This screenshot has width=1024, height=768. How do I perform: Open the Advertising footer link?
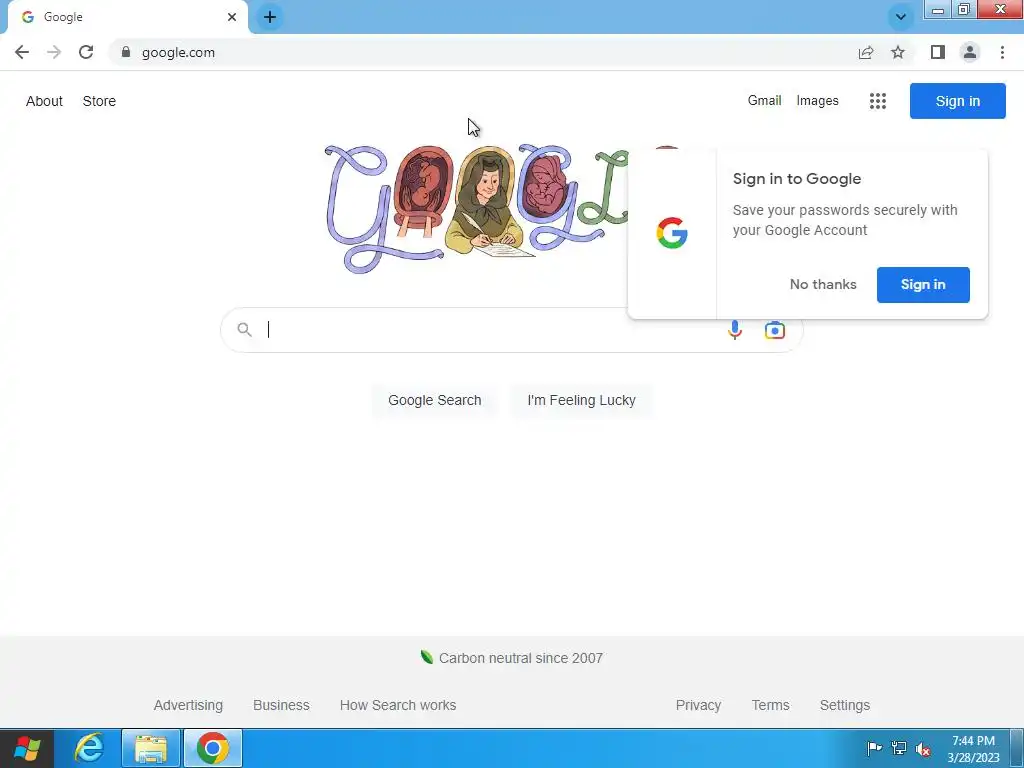click(x=188, y=705)
